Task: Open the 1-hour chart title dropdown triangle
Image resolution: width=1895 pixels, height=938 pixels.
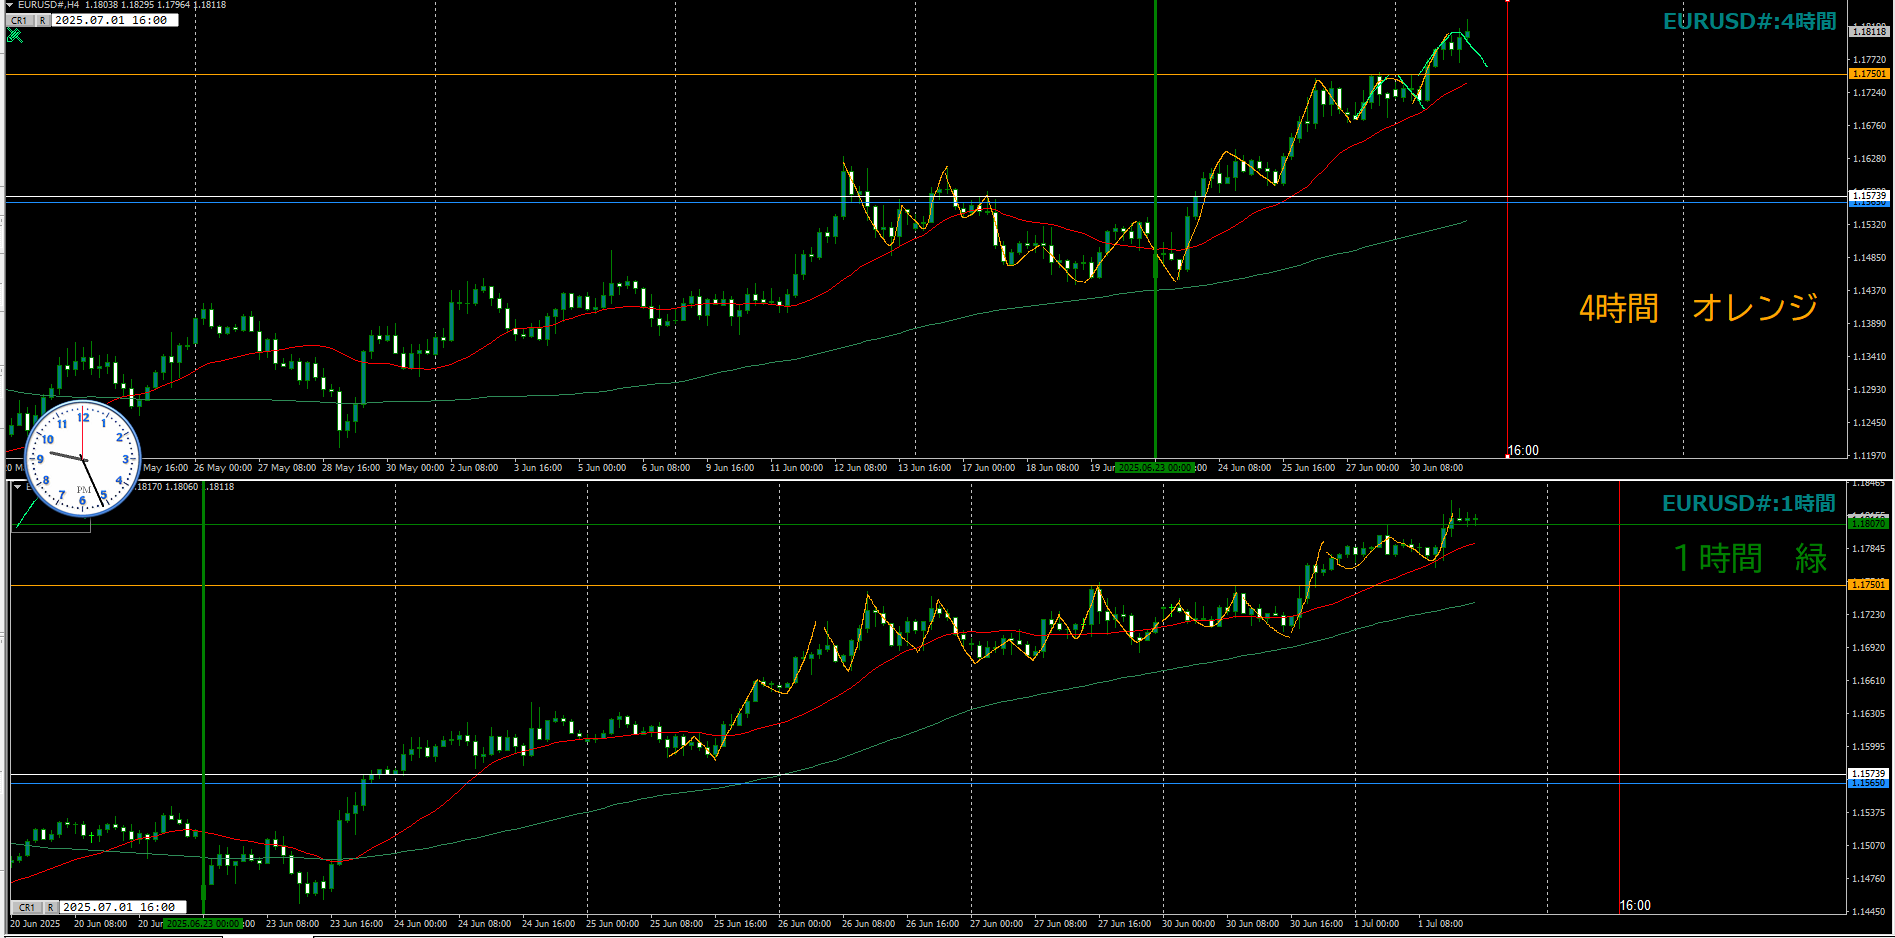Action: [x=17, y=486]
